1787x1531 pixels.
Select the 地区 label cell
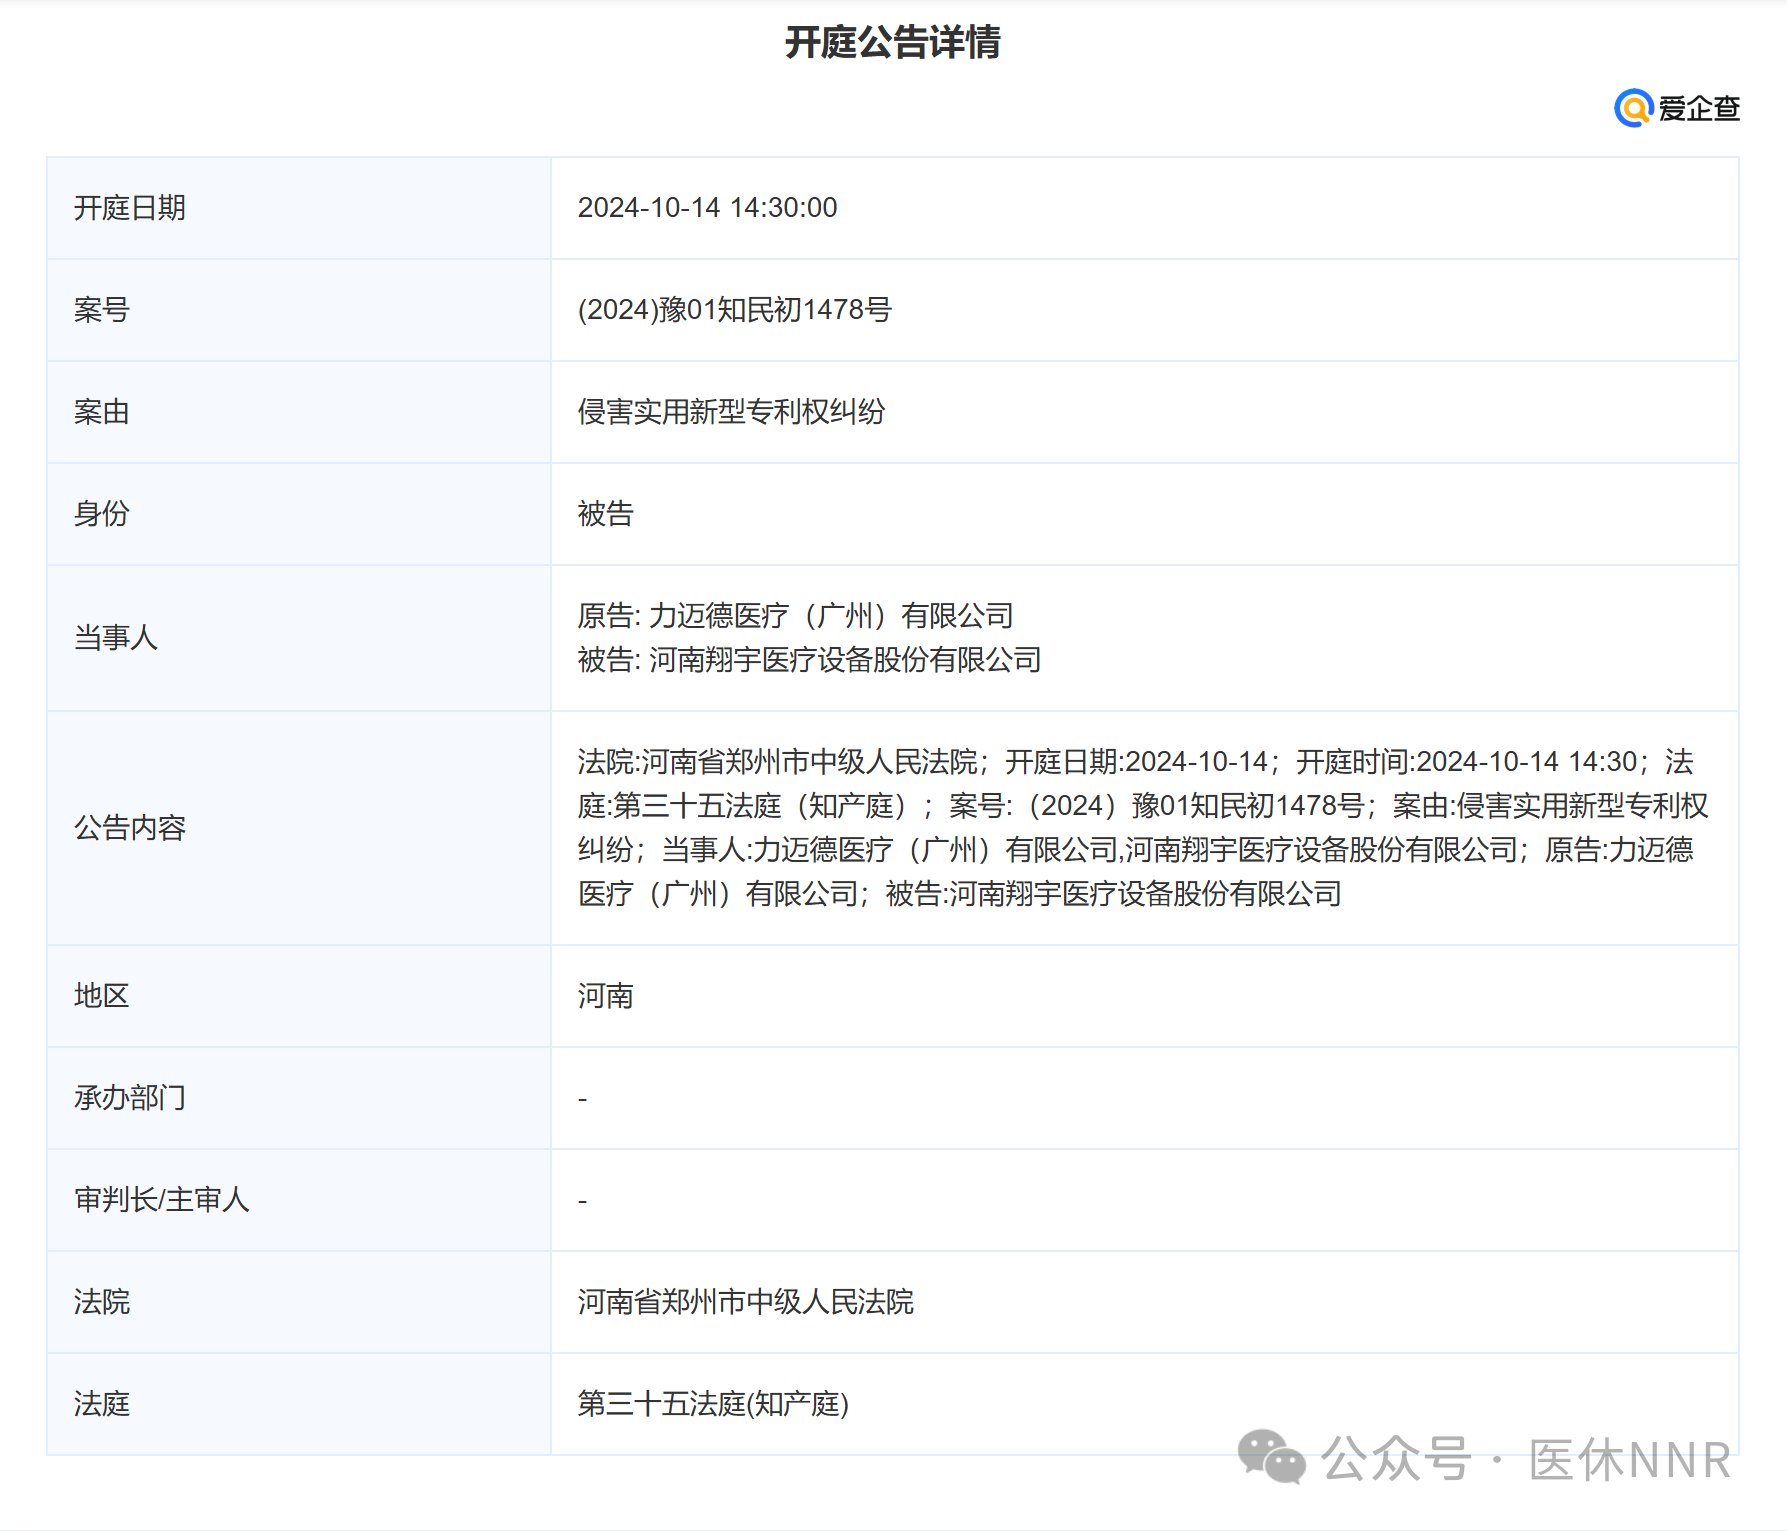(299, 996)
